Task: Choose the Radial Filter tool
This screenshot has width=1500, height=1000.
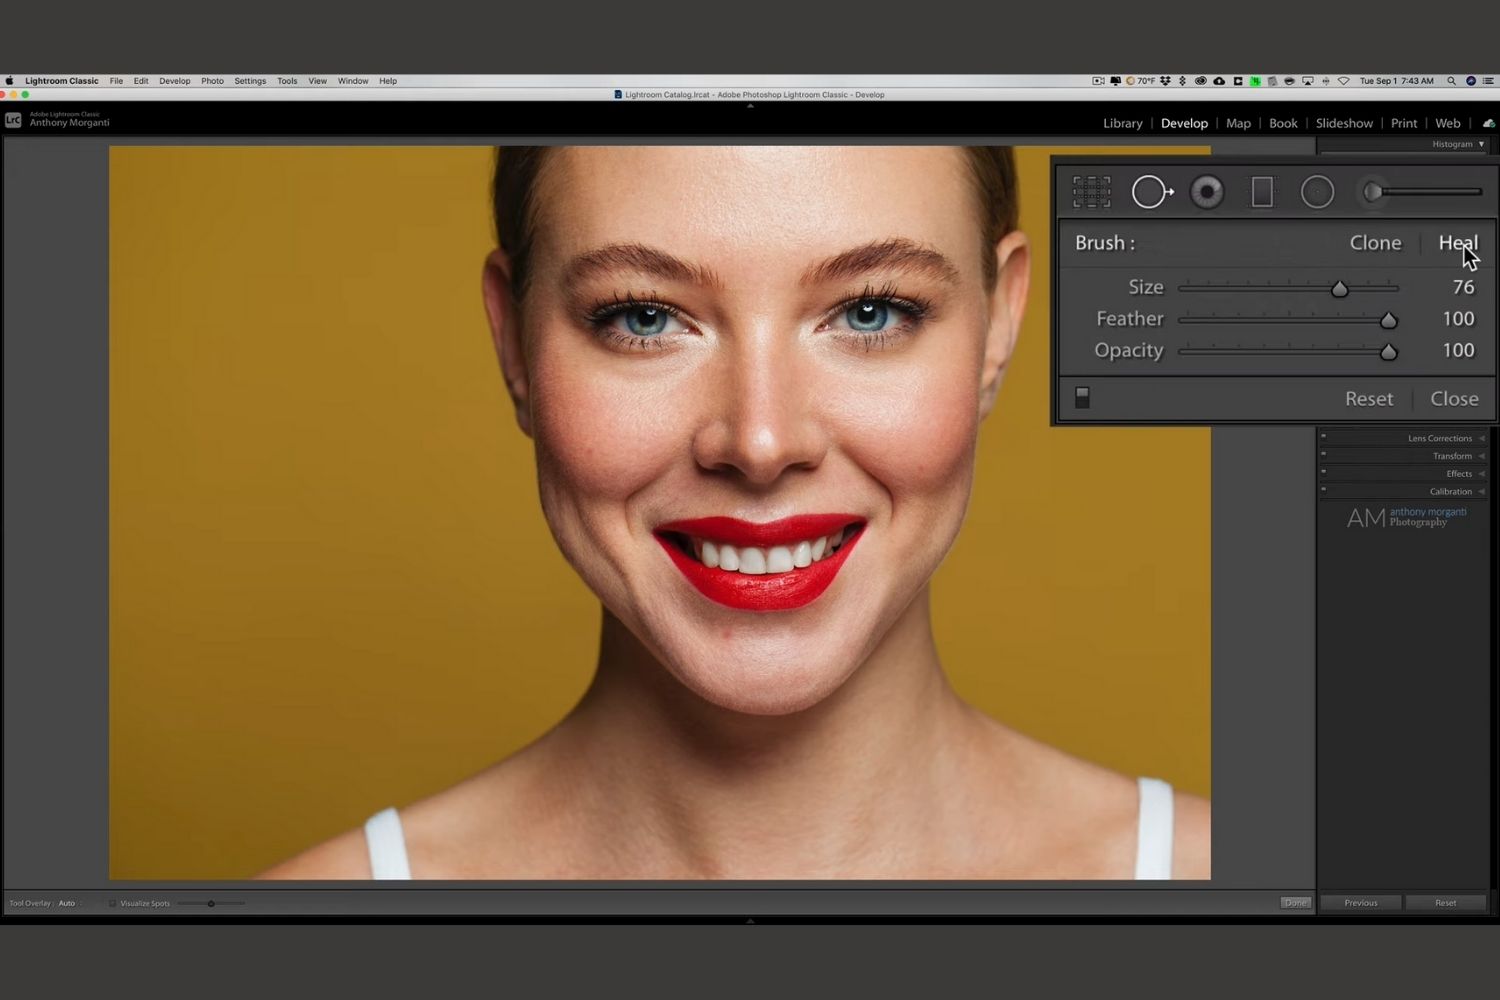Action: (x=1317, y=192)
